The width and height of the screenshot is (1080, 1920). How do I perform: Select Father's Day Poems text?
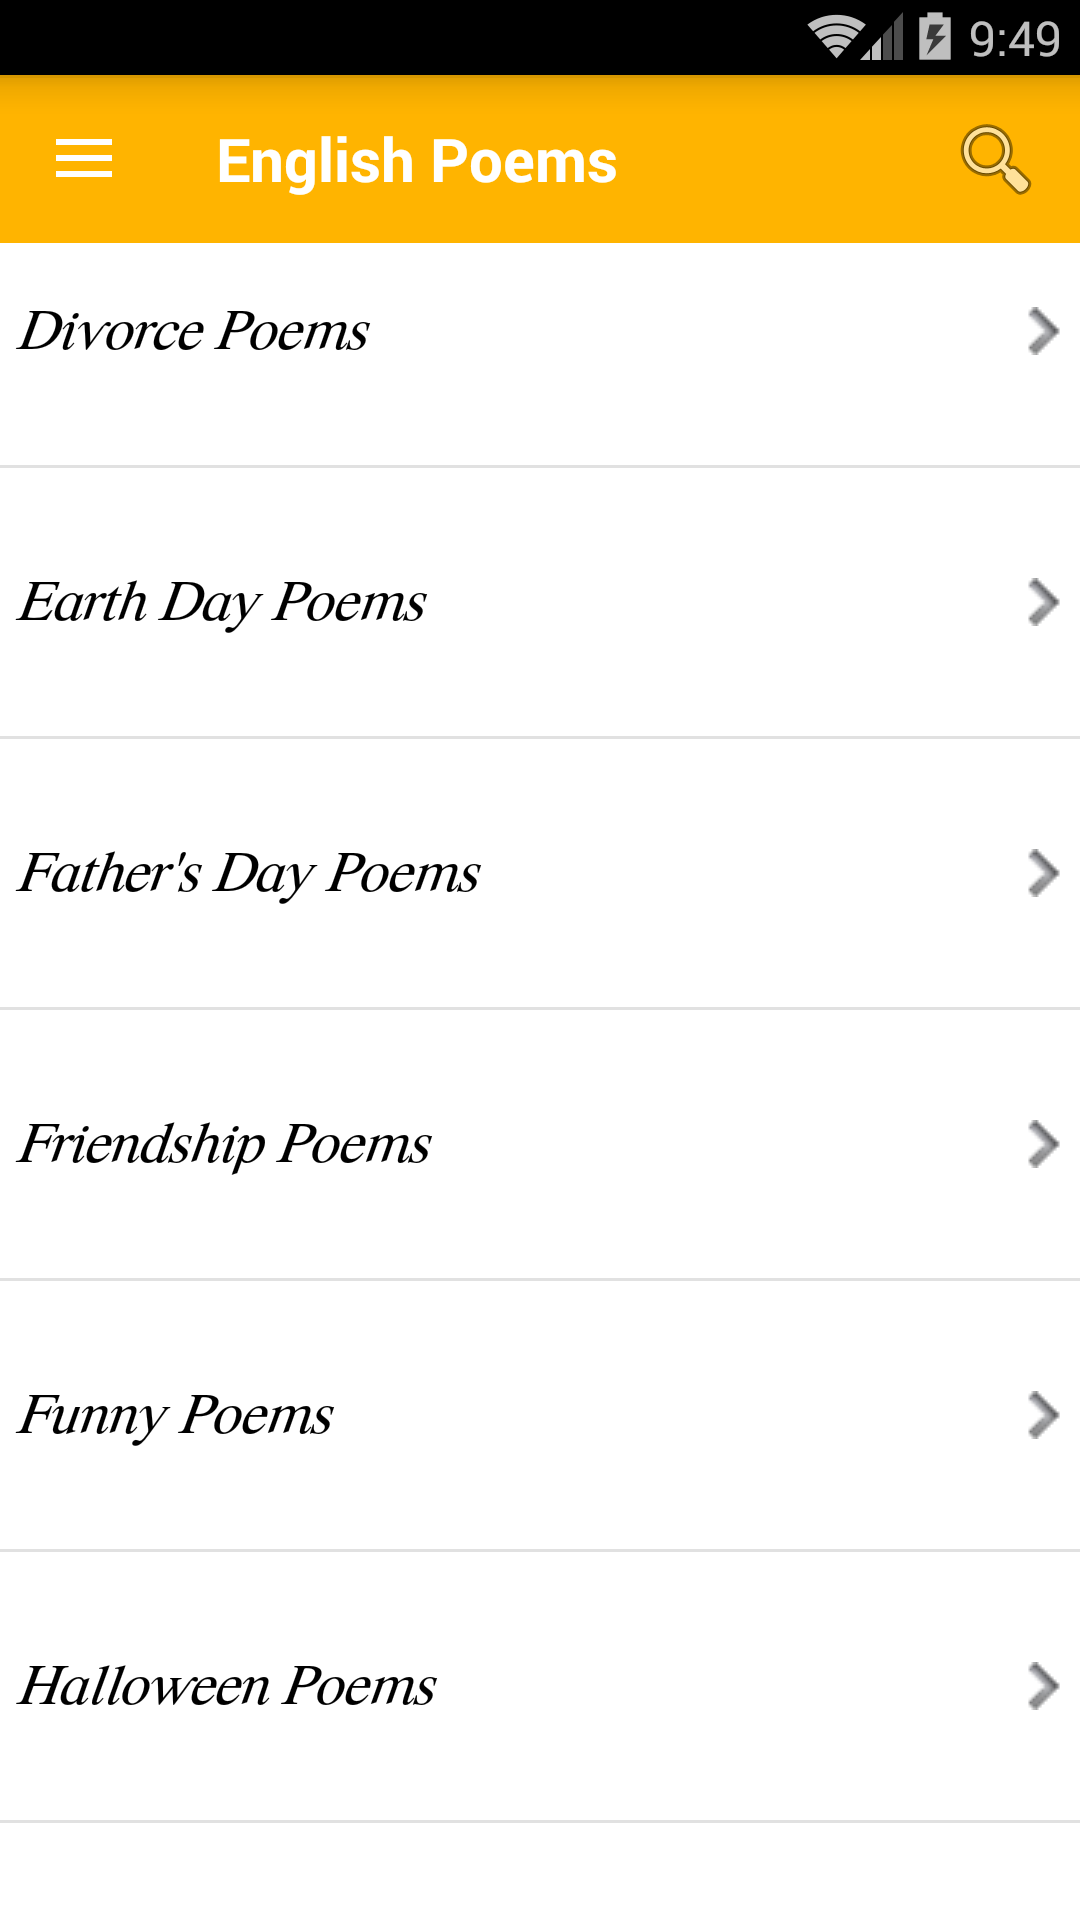[x=249, y=873]
